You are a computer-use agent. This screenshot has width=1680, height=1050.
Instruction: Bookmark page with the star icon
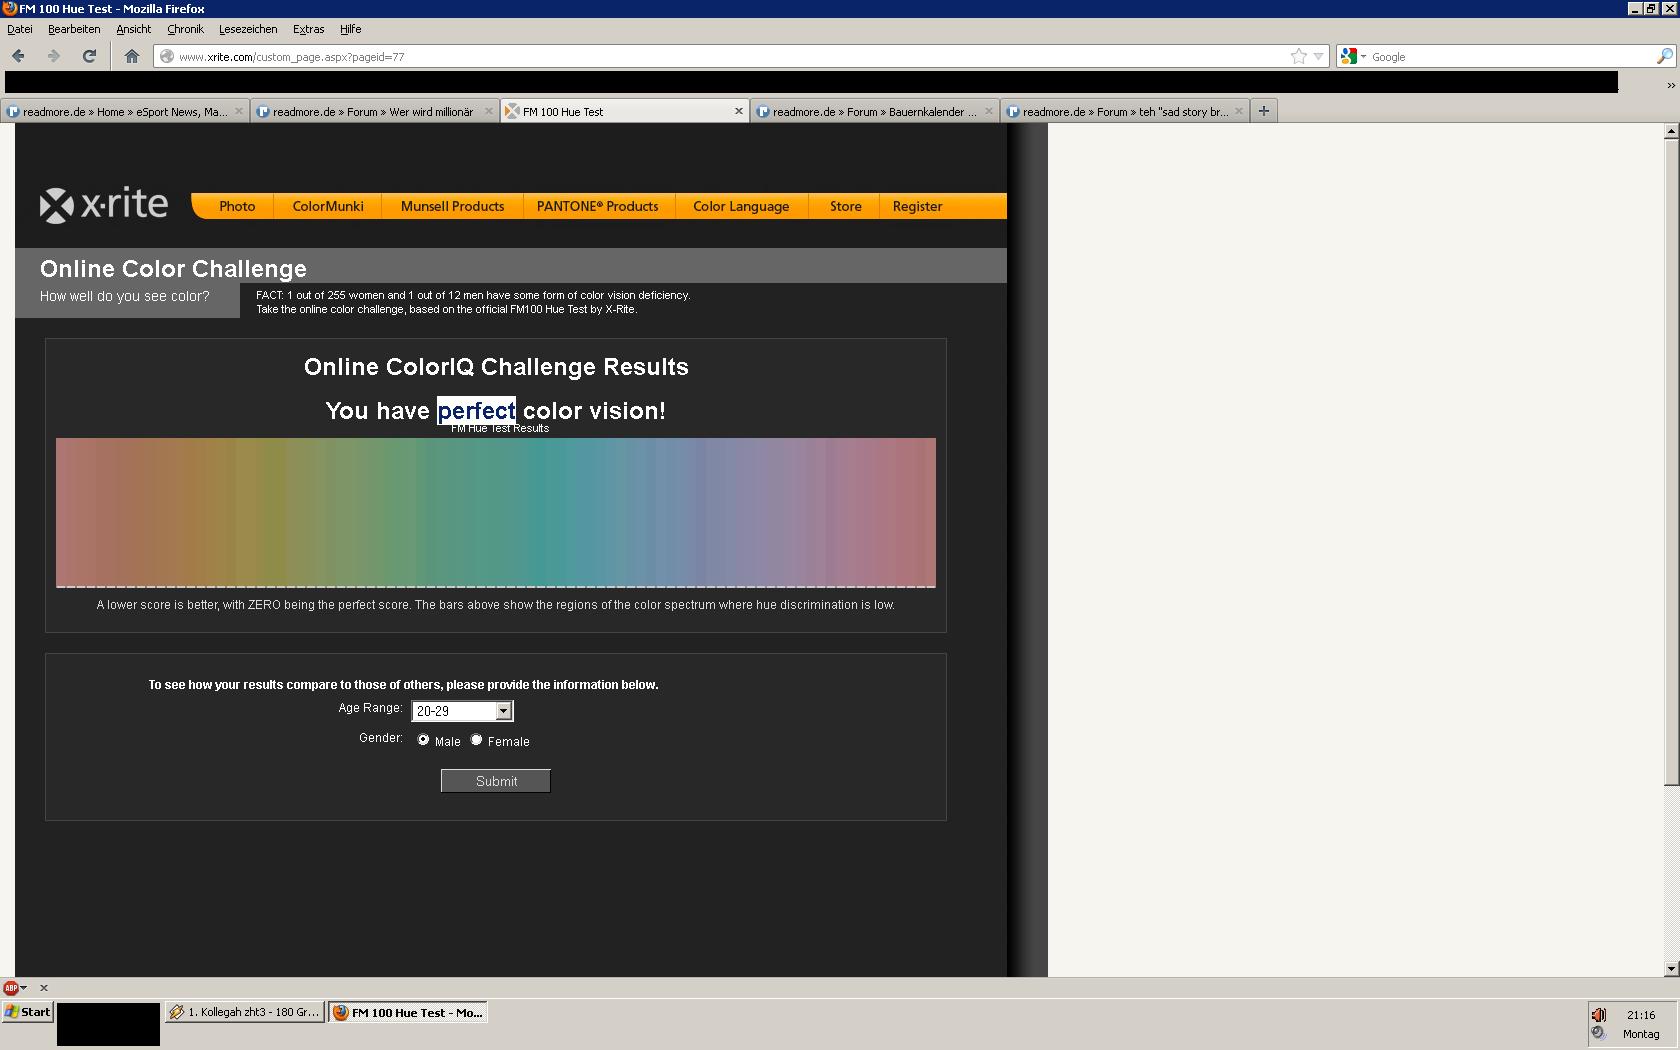(x=1298, y=56)
